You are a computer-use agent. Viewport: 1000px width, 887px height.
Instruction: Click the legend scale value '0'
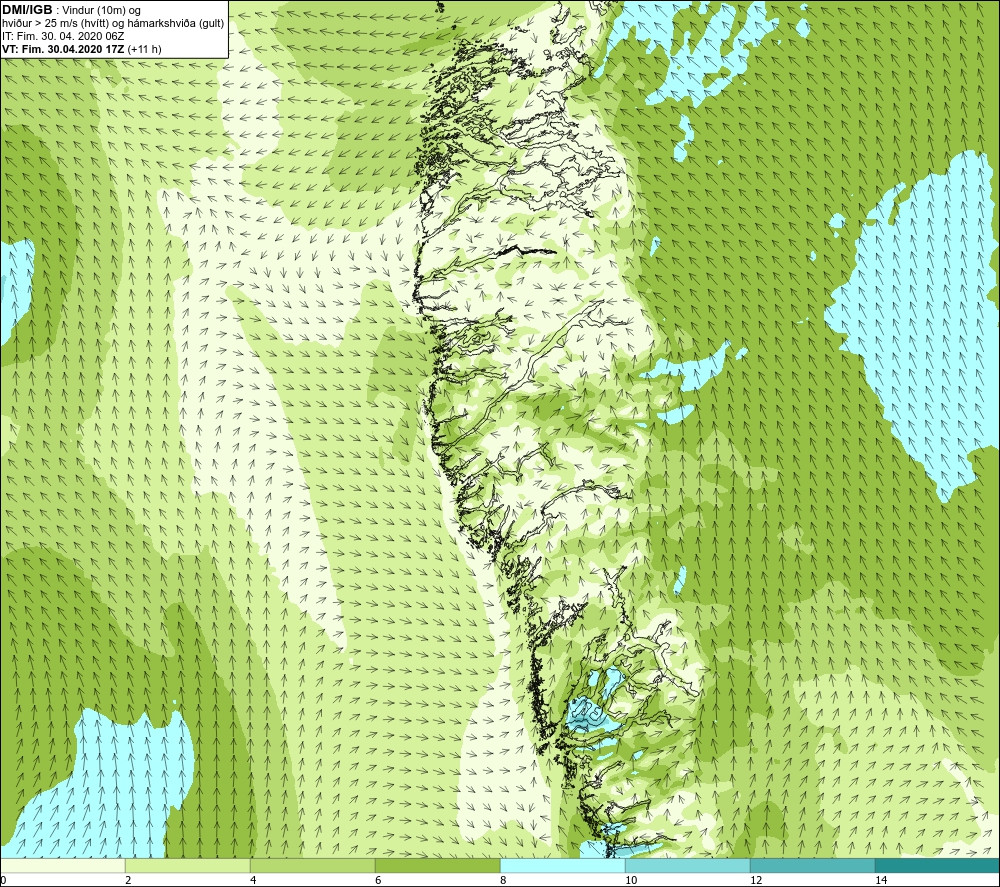coord(4,880)
